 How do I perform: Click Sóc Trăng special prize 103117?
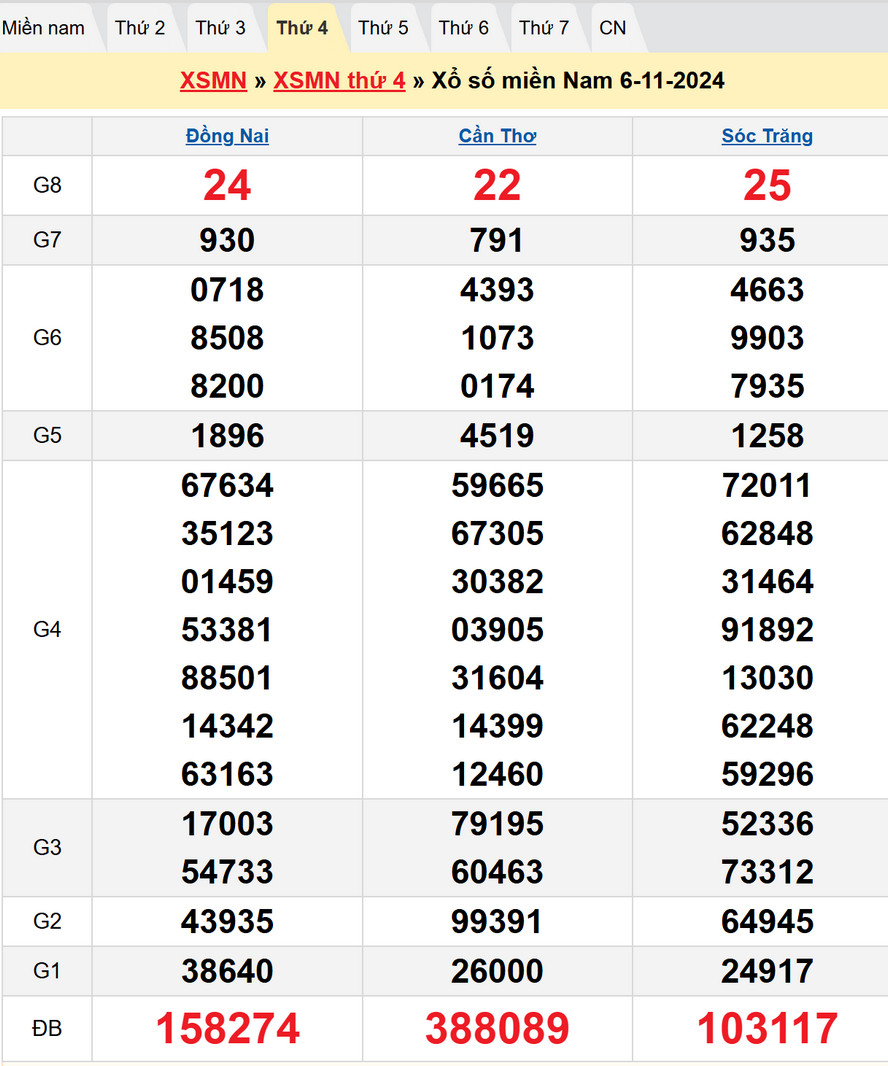point(767,1028)
